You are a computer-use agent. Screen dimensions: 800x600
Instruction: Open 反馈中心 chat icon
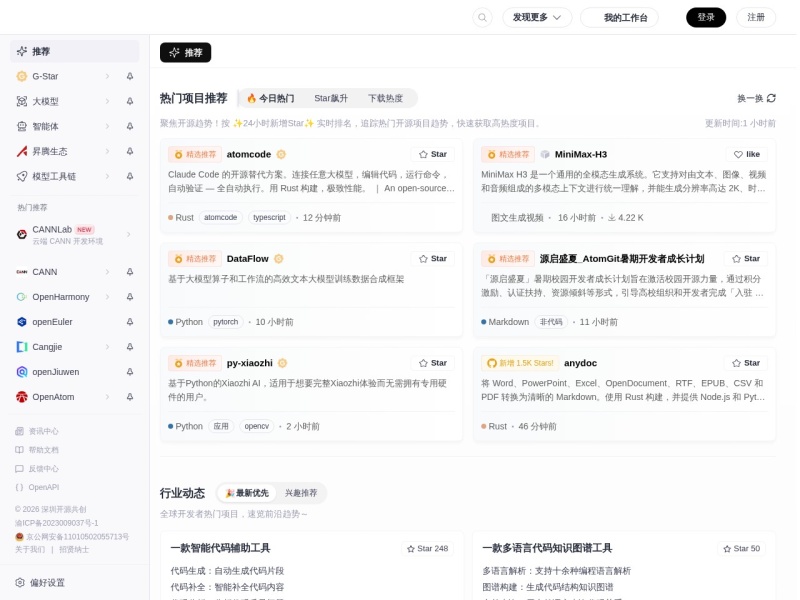(x=19, y=469)
